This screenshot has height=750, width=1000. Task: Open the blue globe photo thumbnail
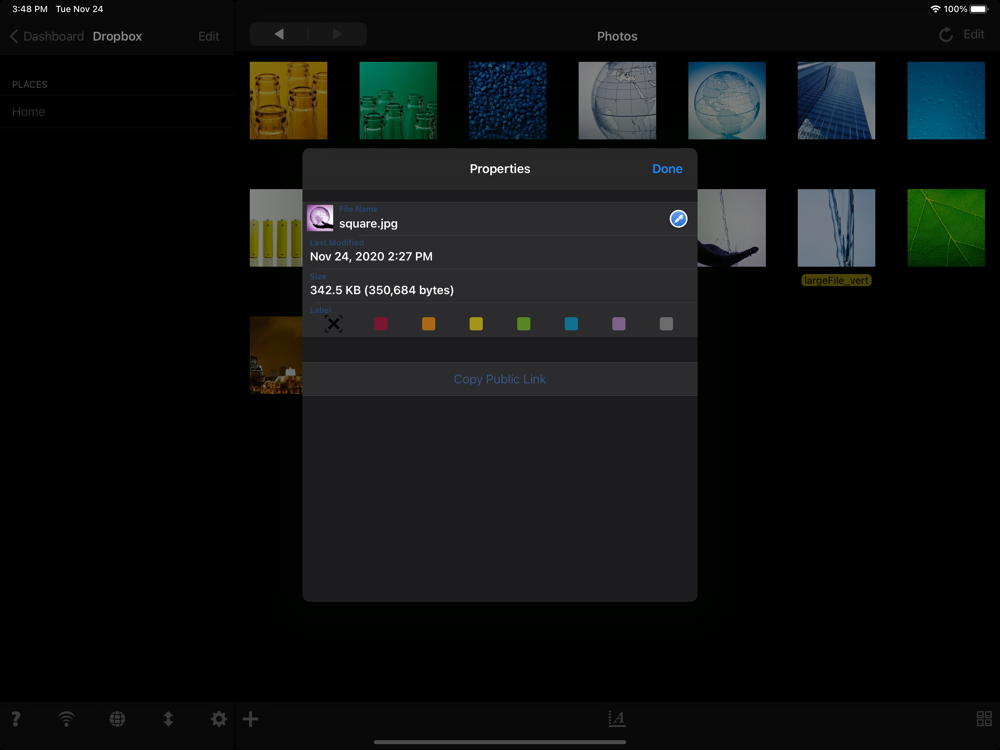tap(727, 100)
